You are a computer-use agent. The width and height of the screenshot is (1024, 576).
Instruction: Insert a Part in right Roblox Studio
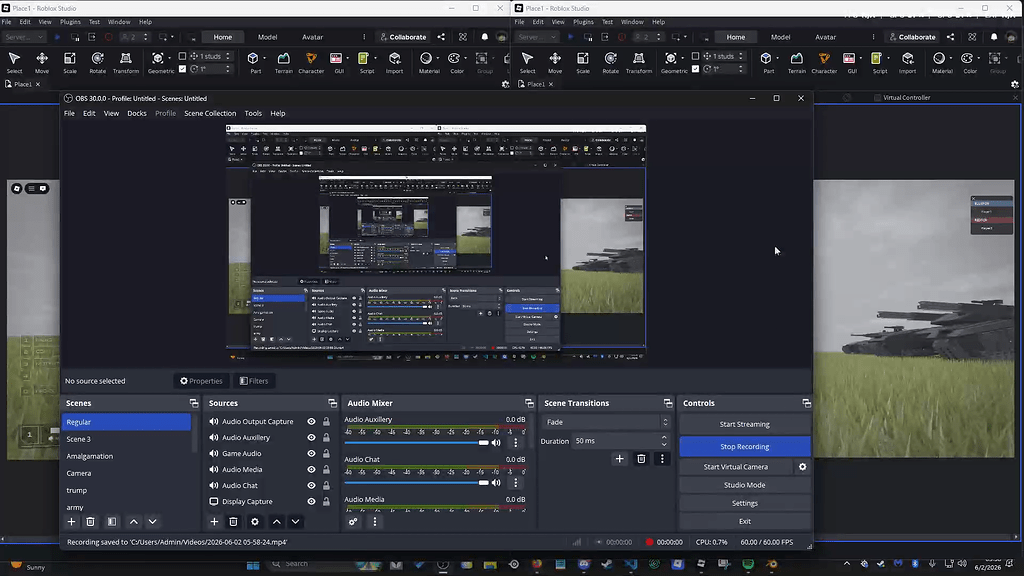tap(767, 63)
